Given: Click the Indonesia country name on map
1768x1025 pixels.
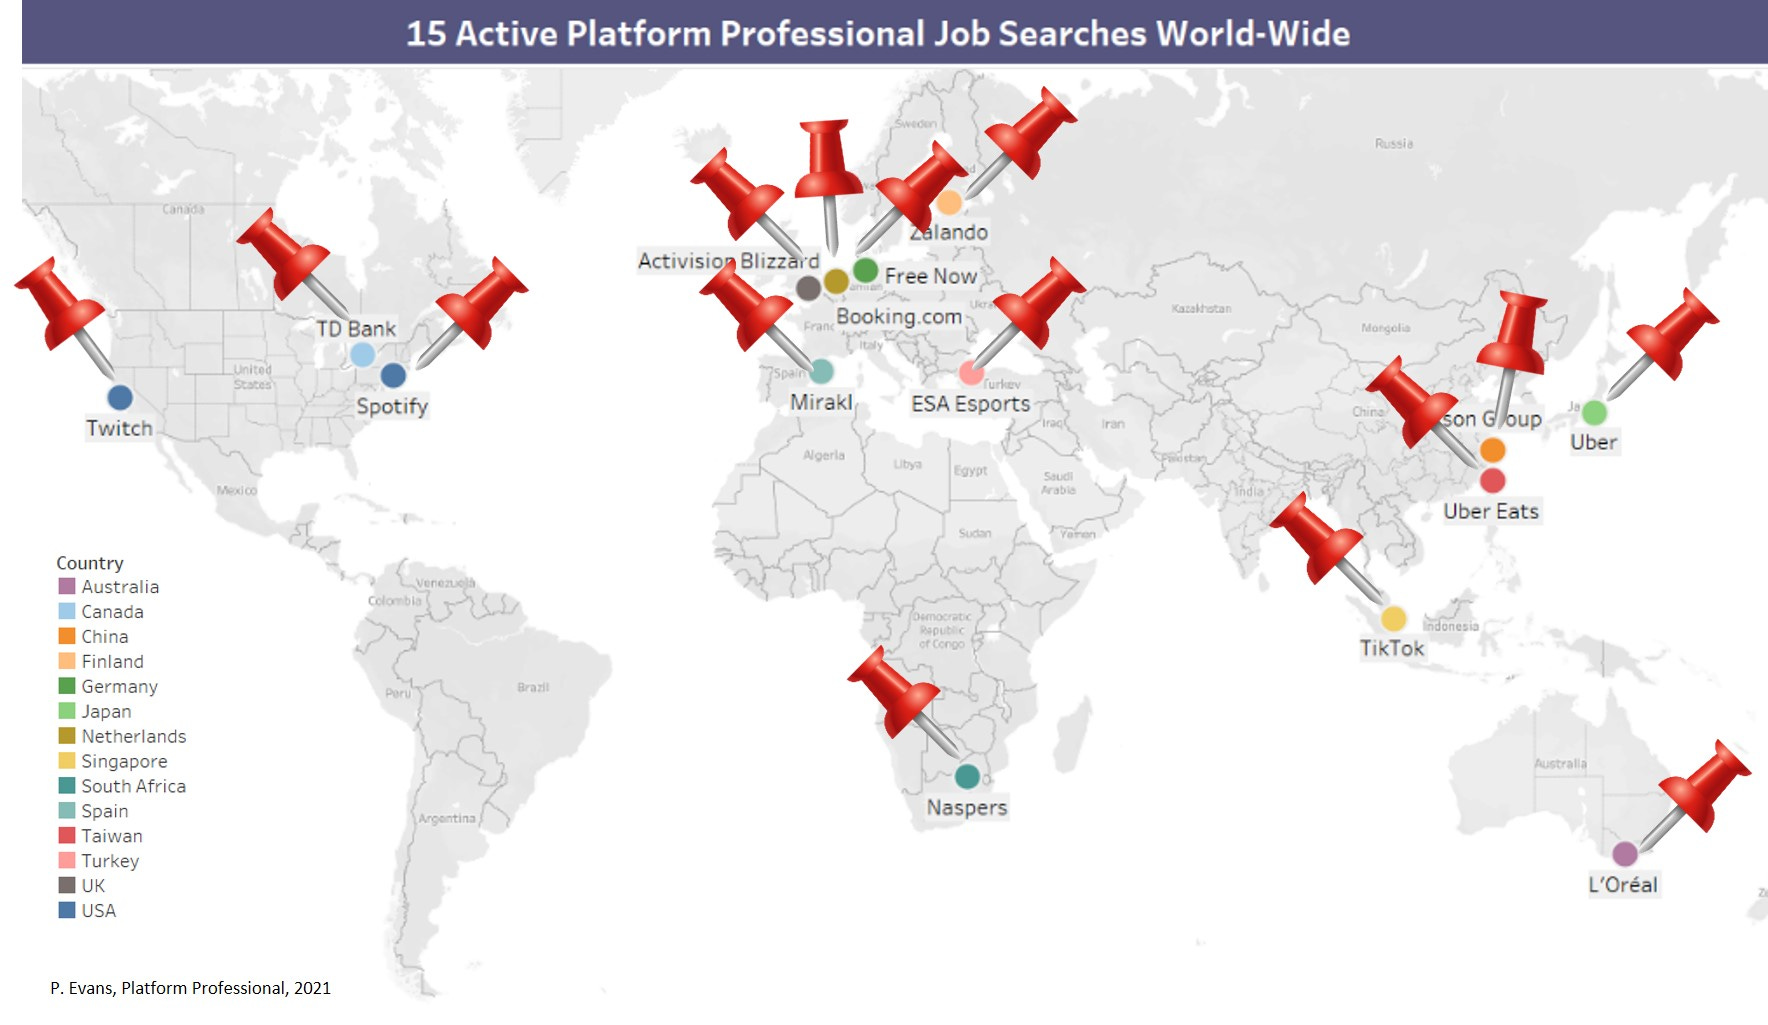Looking at the screenshot, I should click(x=1450, y=626).
